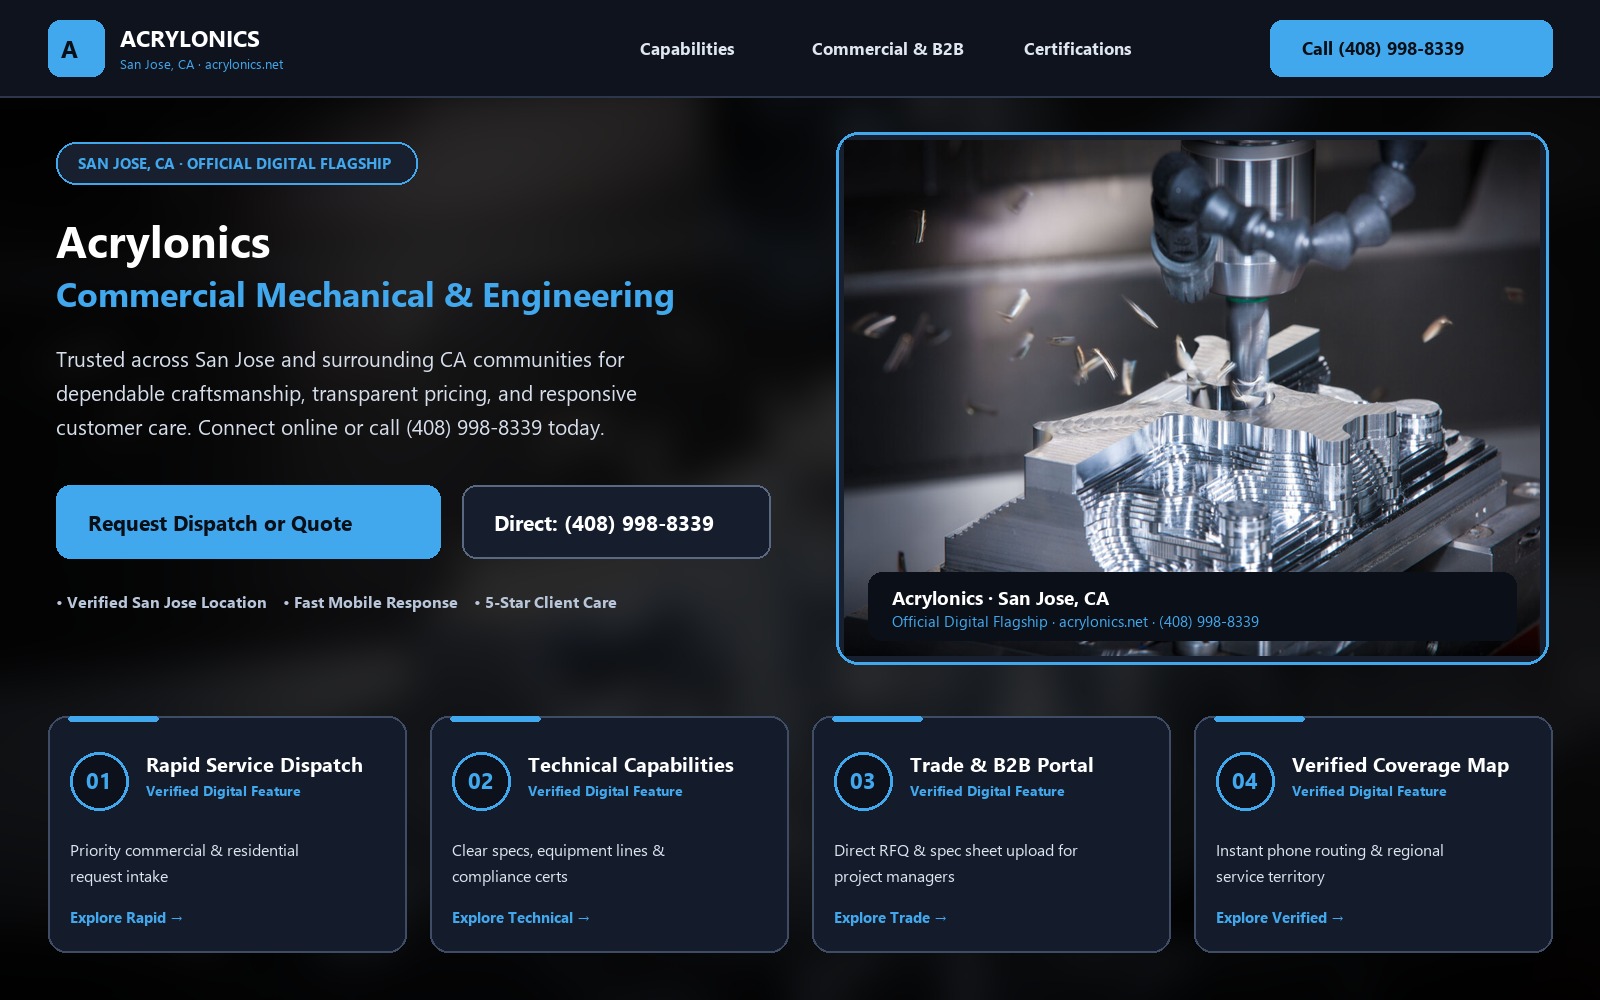Image resolution: width=1600 pixels, height=1000 pixels.
Task: Click the 01 badge on Rapid Service Dispatch
Action: point(99,781)
